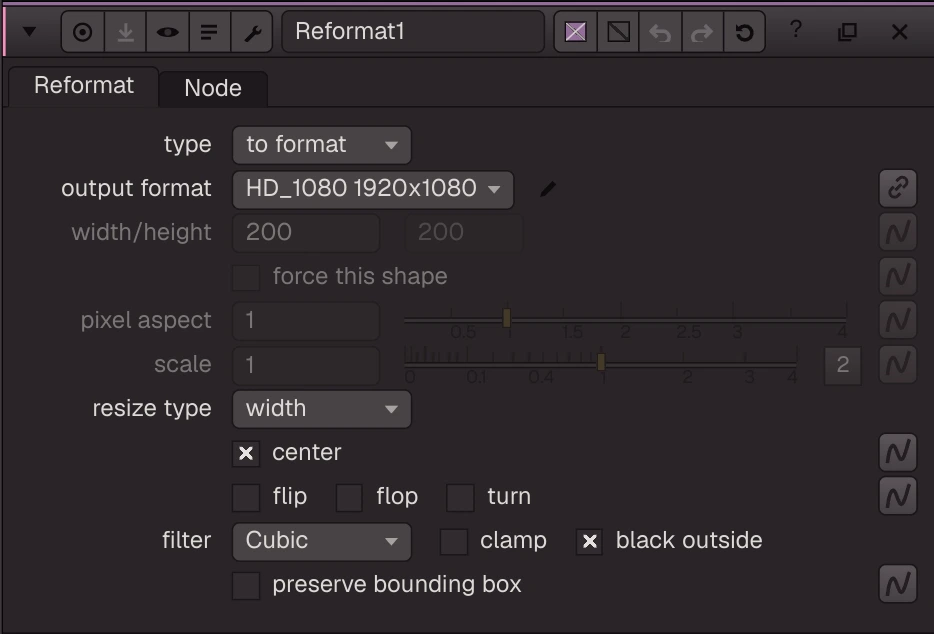Open output format dropdown HD_1080 1920x1080
934x634 pixels.
pos(373,189)
